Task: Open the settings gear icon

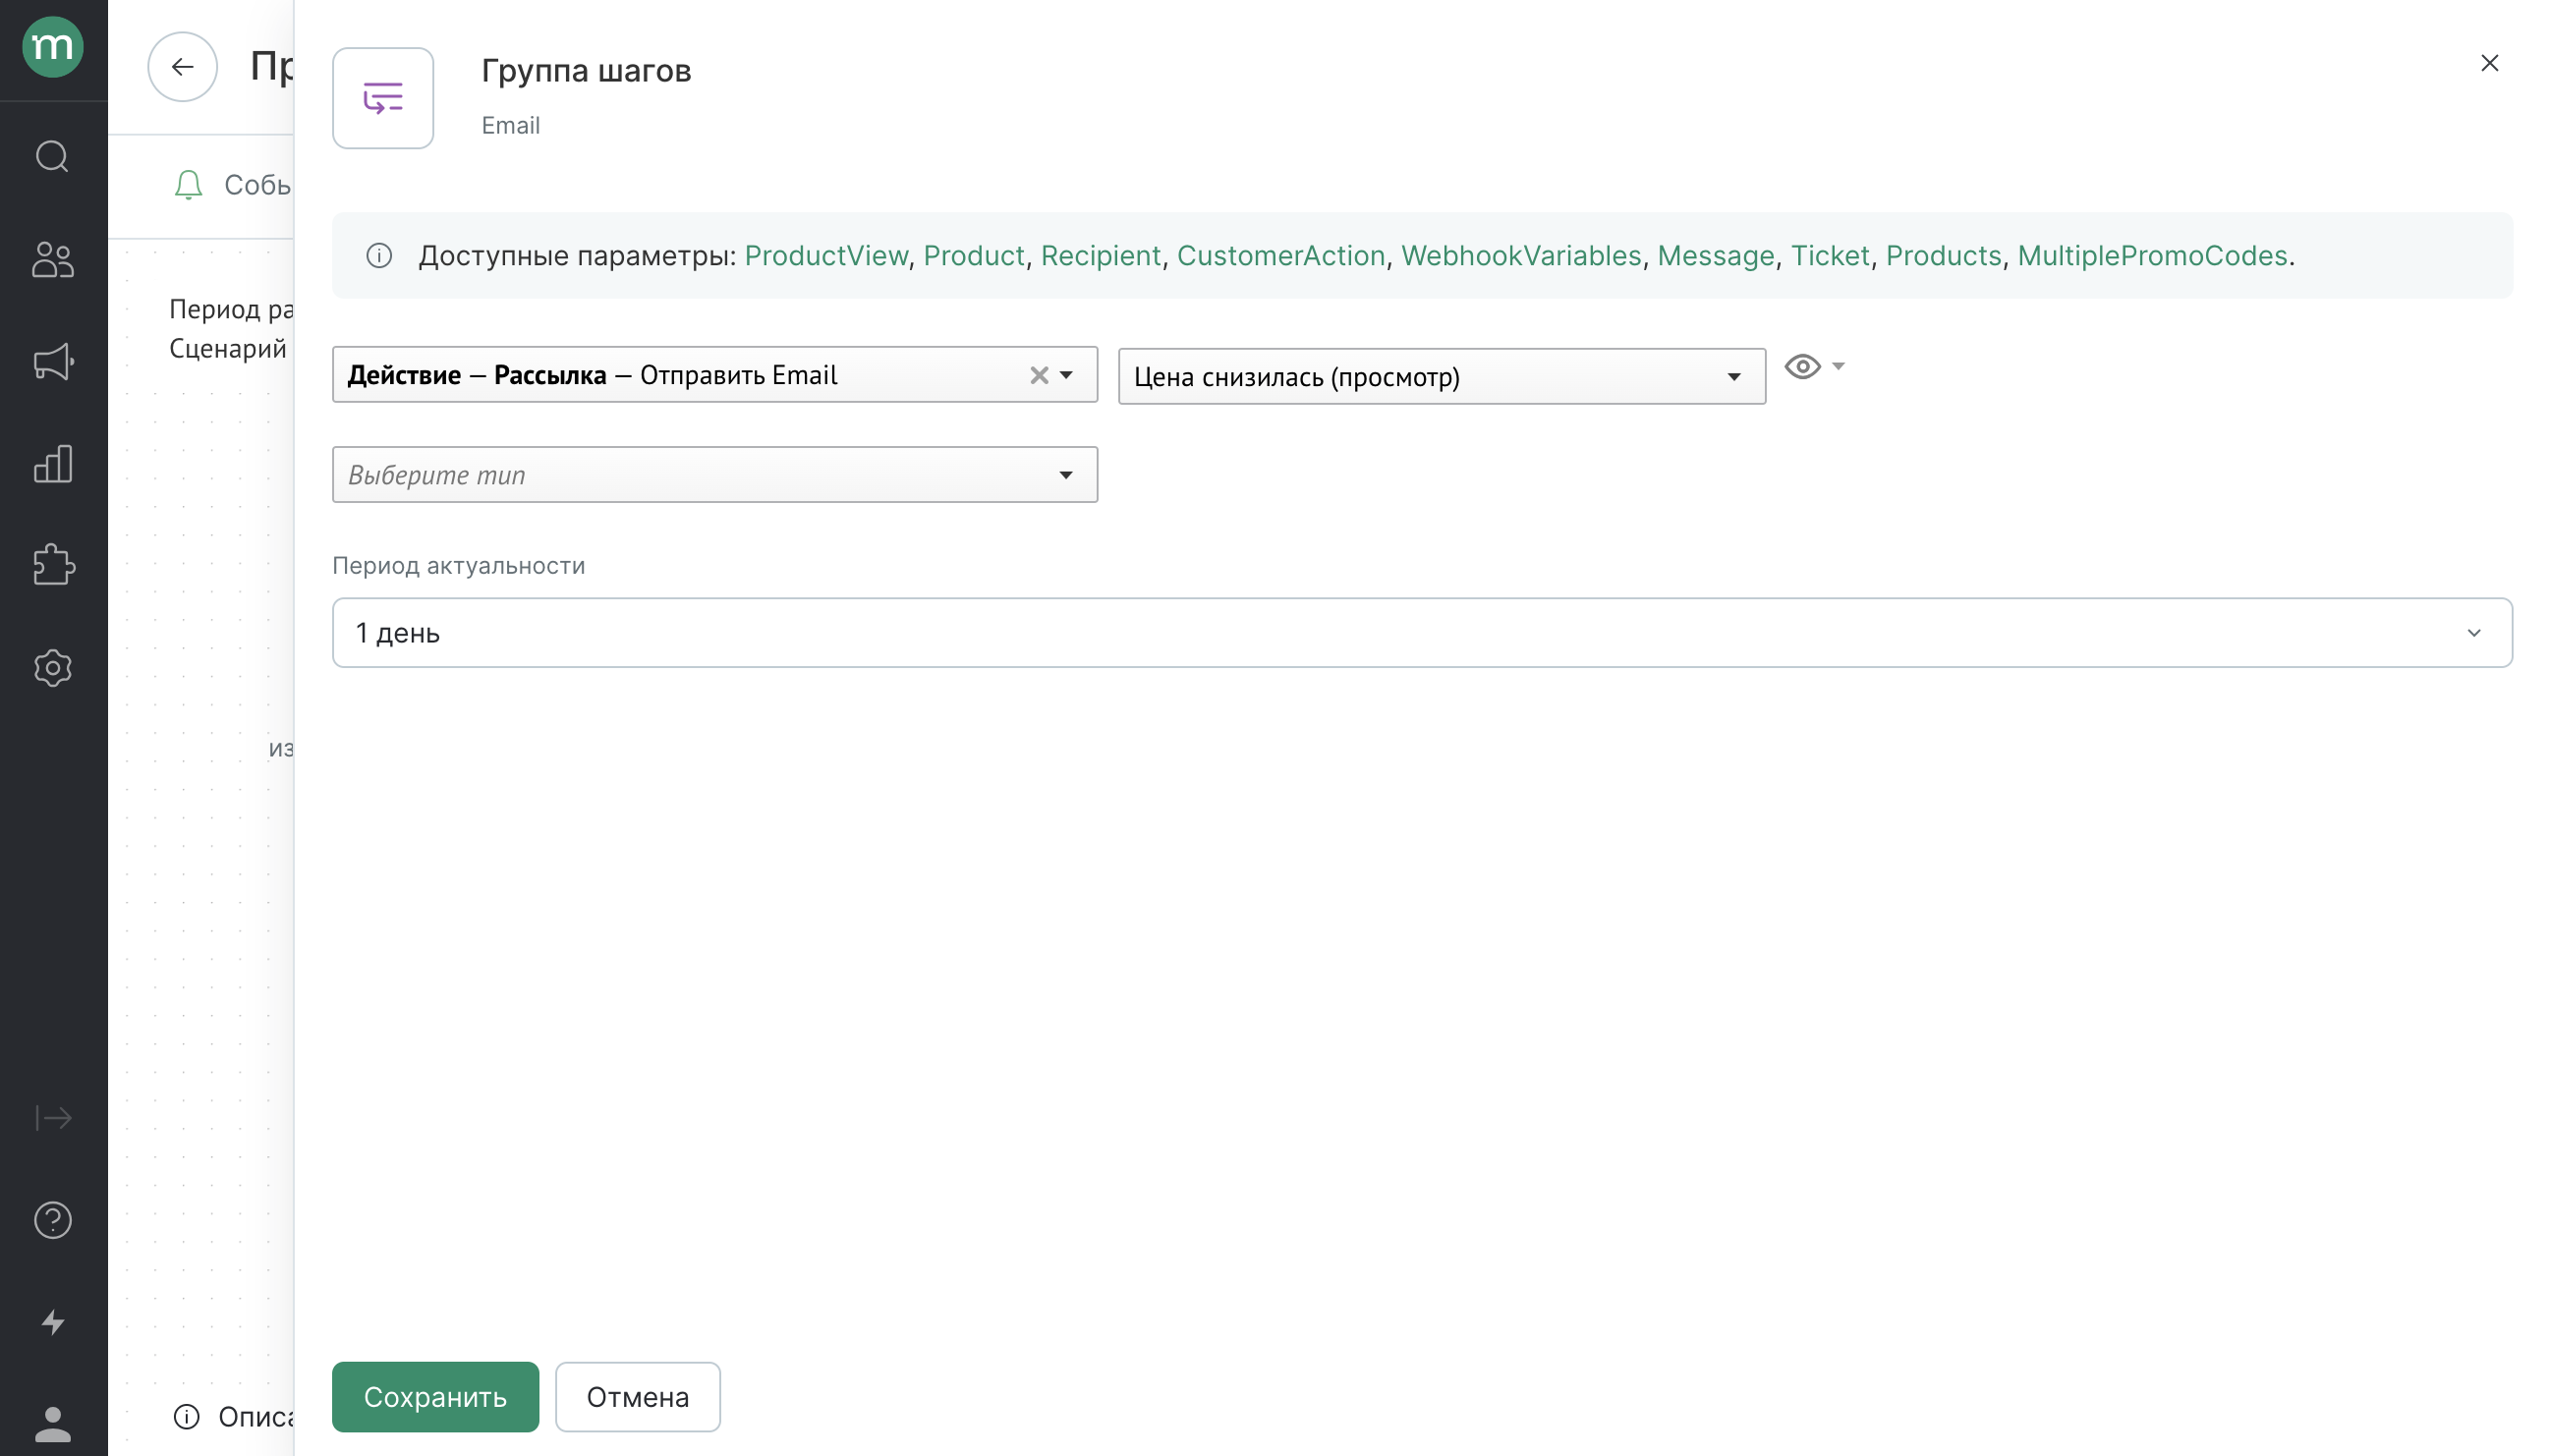Action: pyautogui.click(x=53, y=667)
